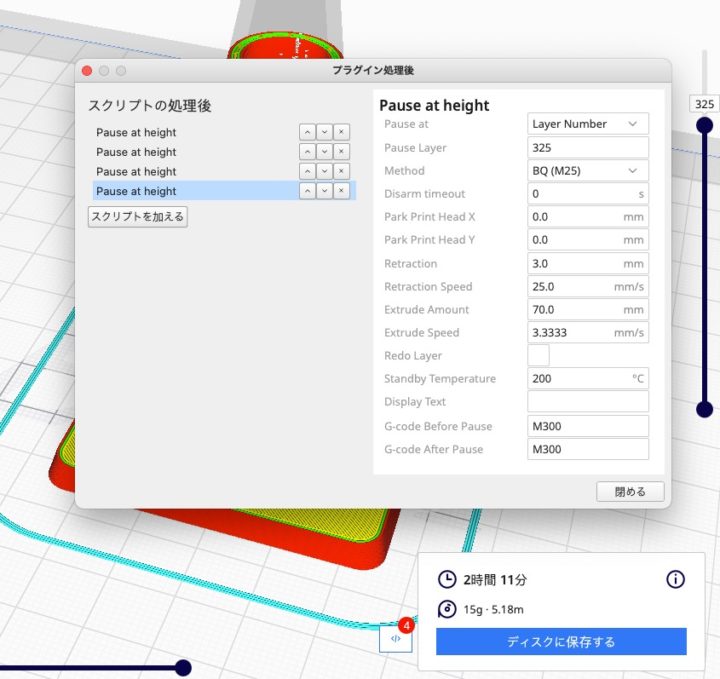Click the ディスクに保存する save button

tap(561, 642)
